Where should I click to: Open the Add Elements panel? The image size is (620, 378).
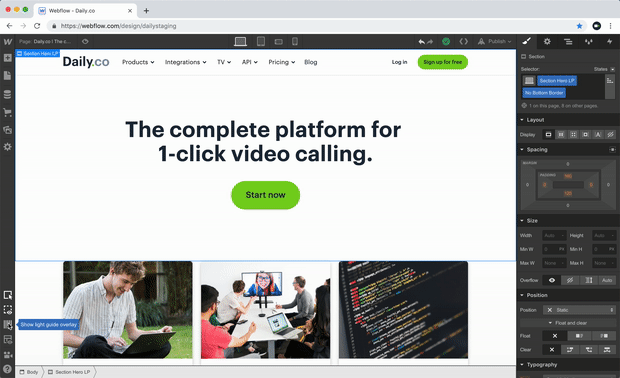coord(8,58)
